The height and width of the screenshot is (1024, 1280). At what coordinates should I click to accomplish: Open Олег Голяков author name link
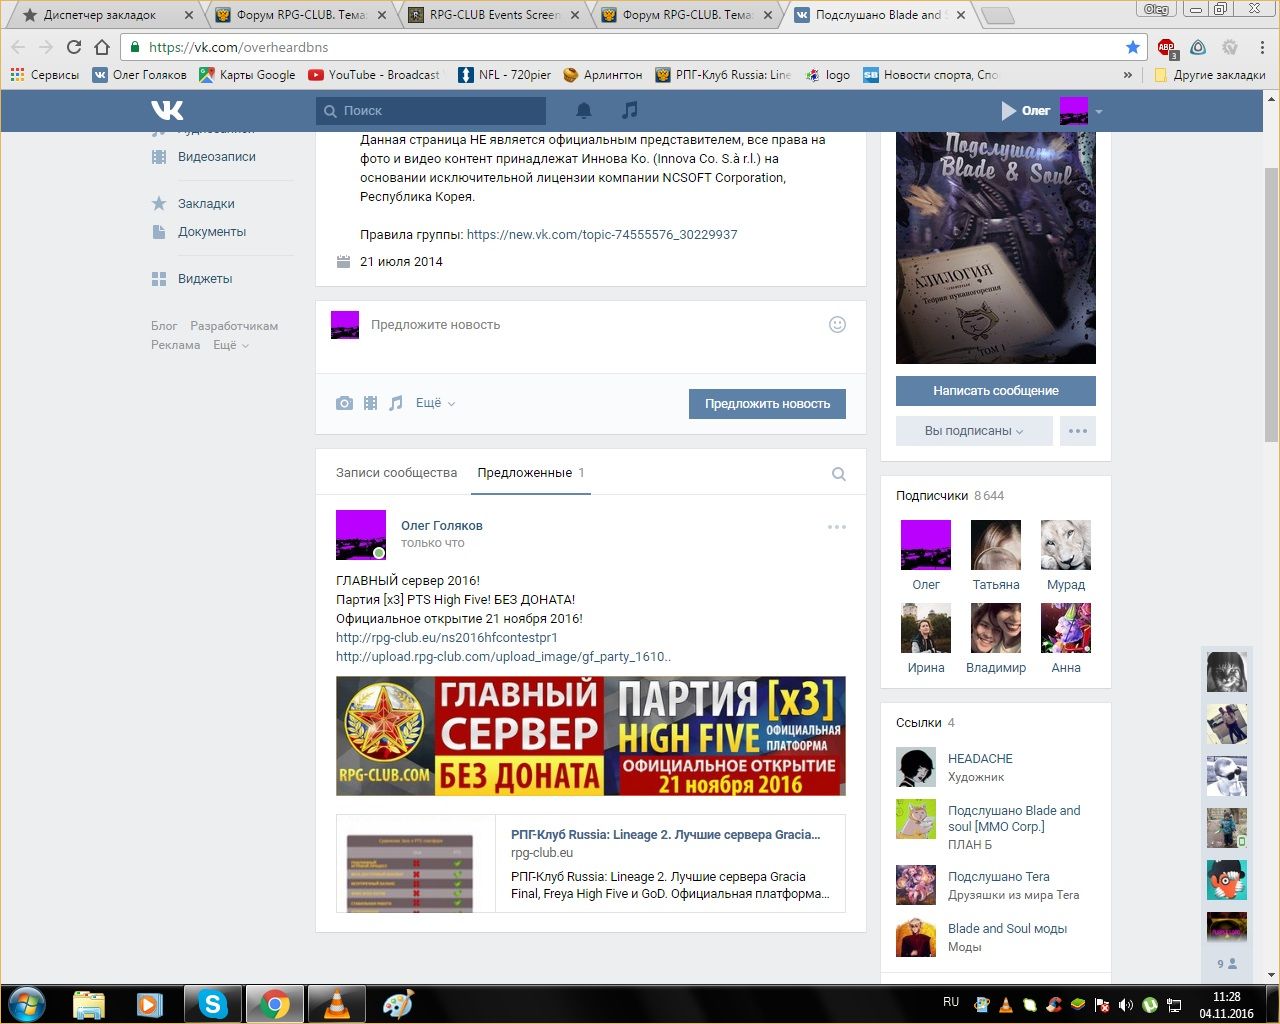[x=442, y=526]
